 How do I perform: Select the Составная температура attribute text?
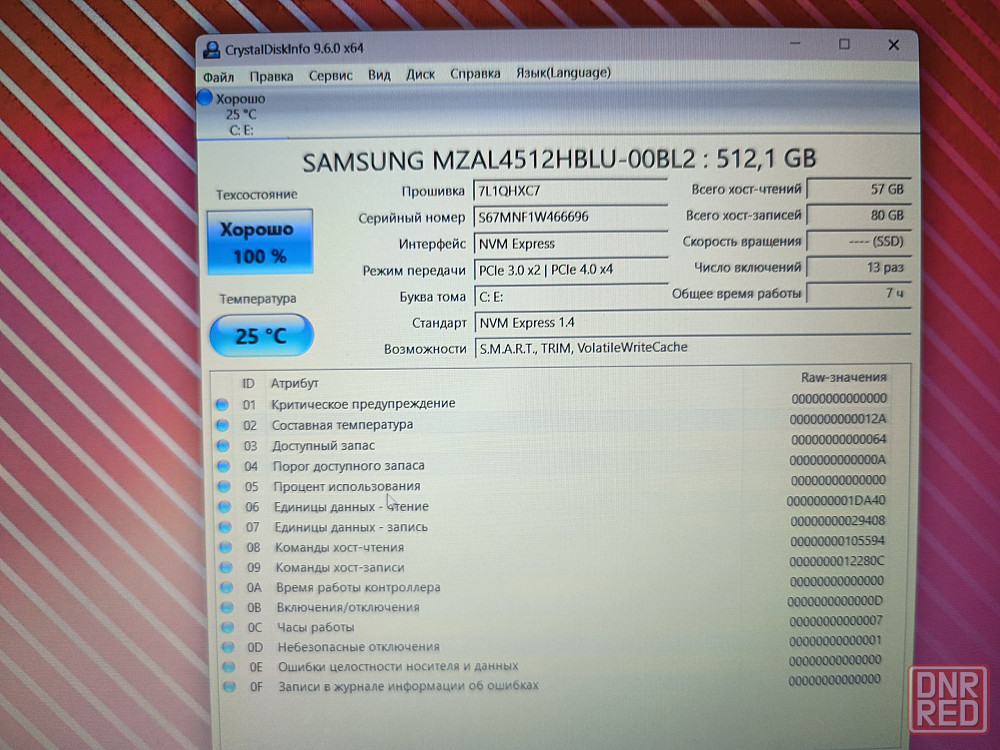(x=342, y=425)
